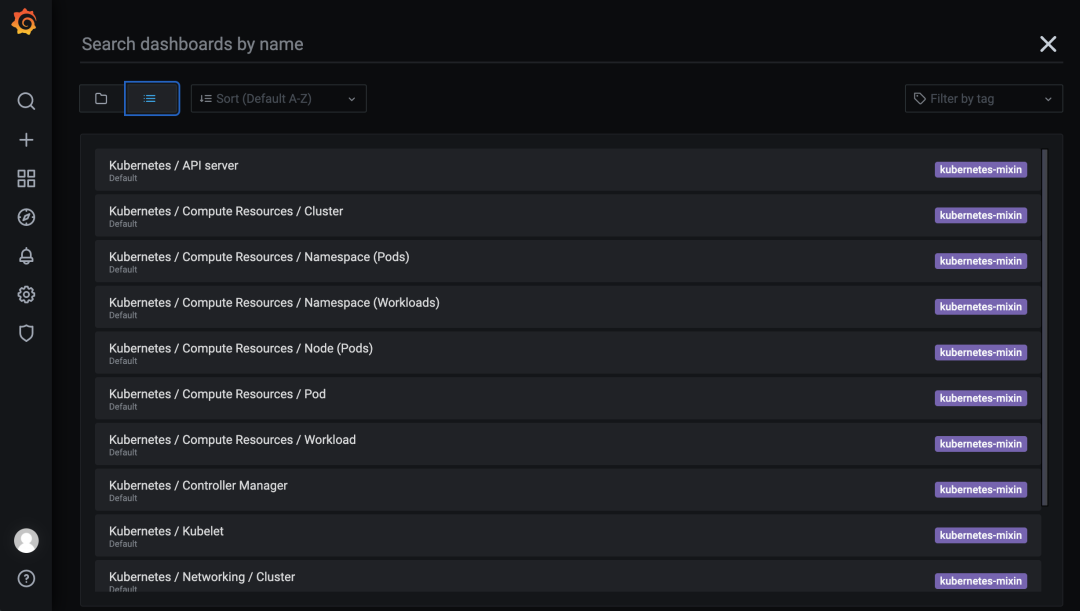Click kubernetes-mixin tag on Namespace (Workloads) row
The image size is (1080, 611).
pyautogui.click(x=981, y=307)
